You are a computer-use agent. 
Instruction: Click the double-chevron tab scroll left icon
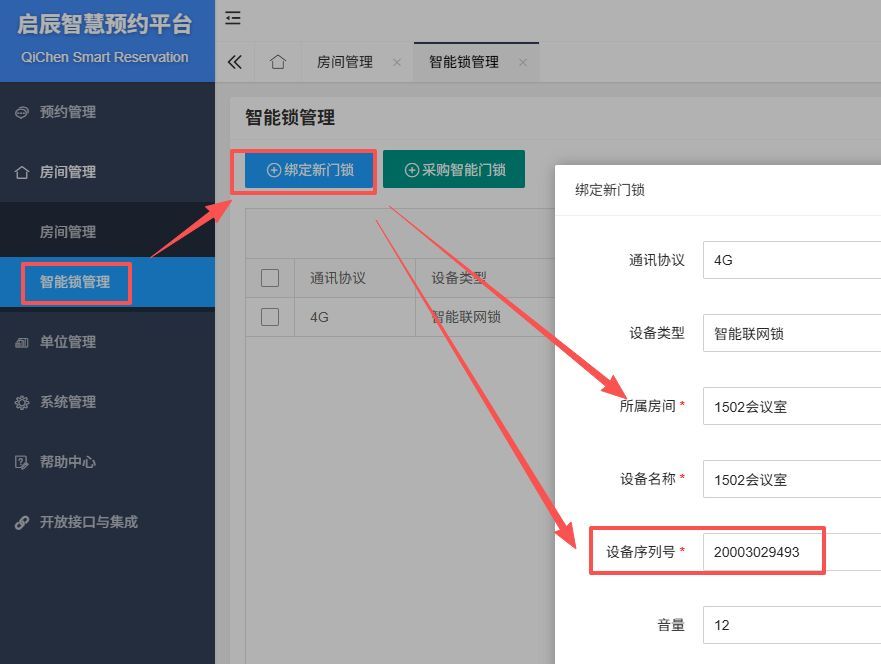click(235, 62)
